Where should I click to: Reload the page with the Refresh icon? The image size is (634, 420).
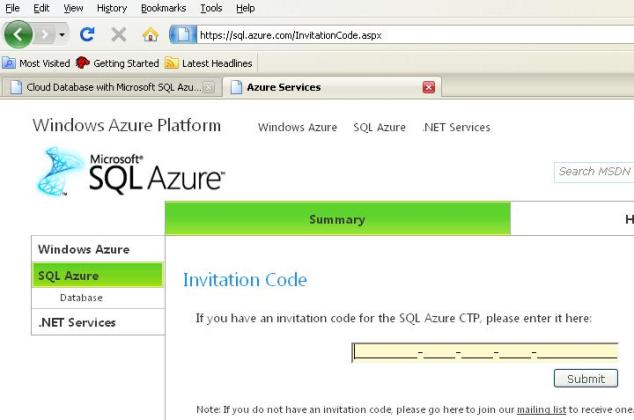(87, 35)
